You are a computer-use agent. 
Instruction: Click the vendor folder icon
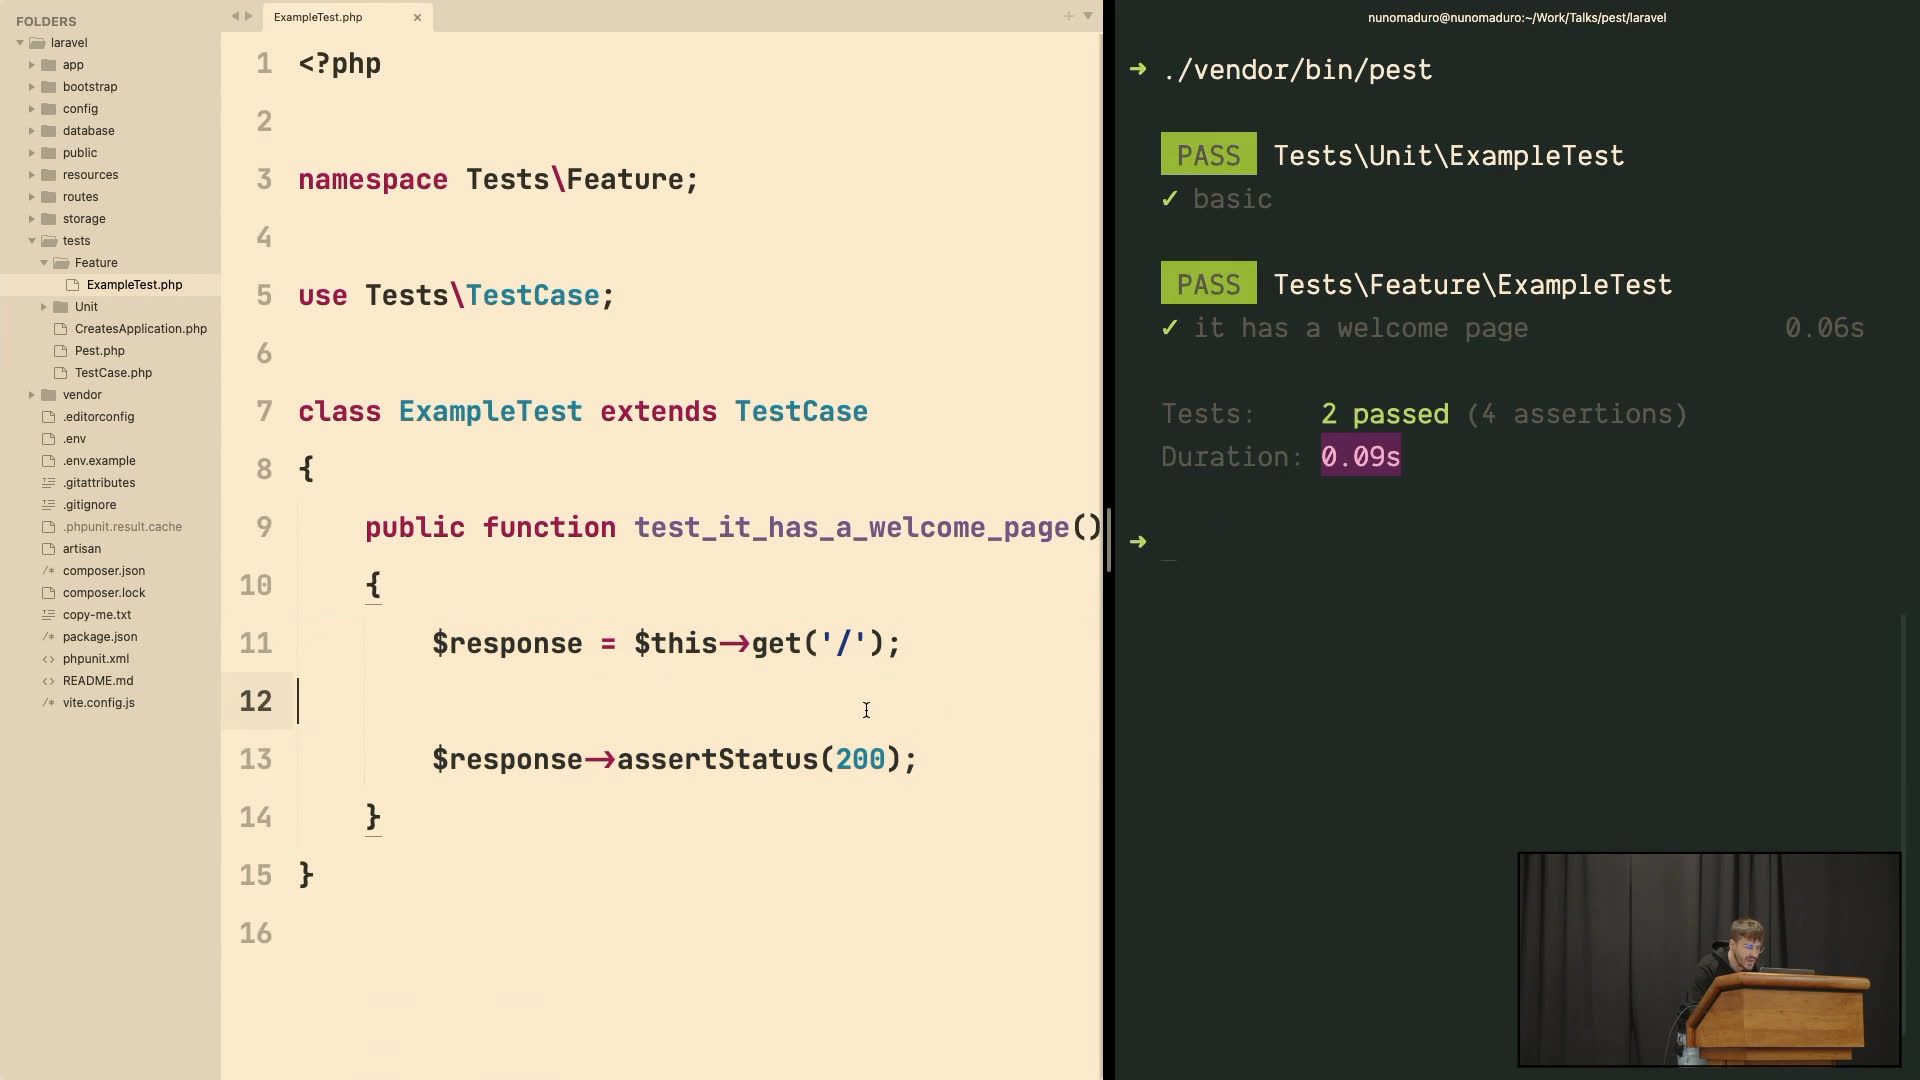(x=48, y=395)
